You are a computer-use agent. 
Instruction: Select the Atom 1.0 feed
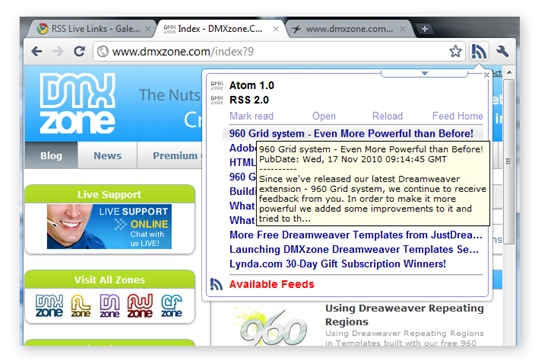click(252, 85)
